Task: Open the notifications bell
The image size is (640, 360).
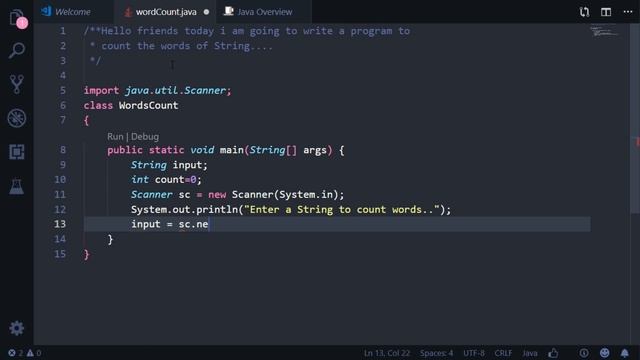Action: (x=624, y=353)
